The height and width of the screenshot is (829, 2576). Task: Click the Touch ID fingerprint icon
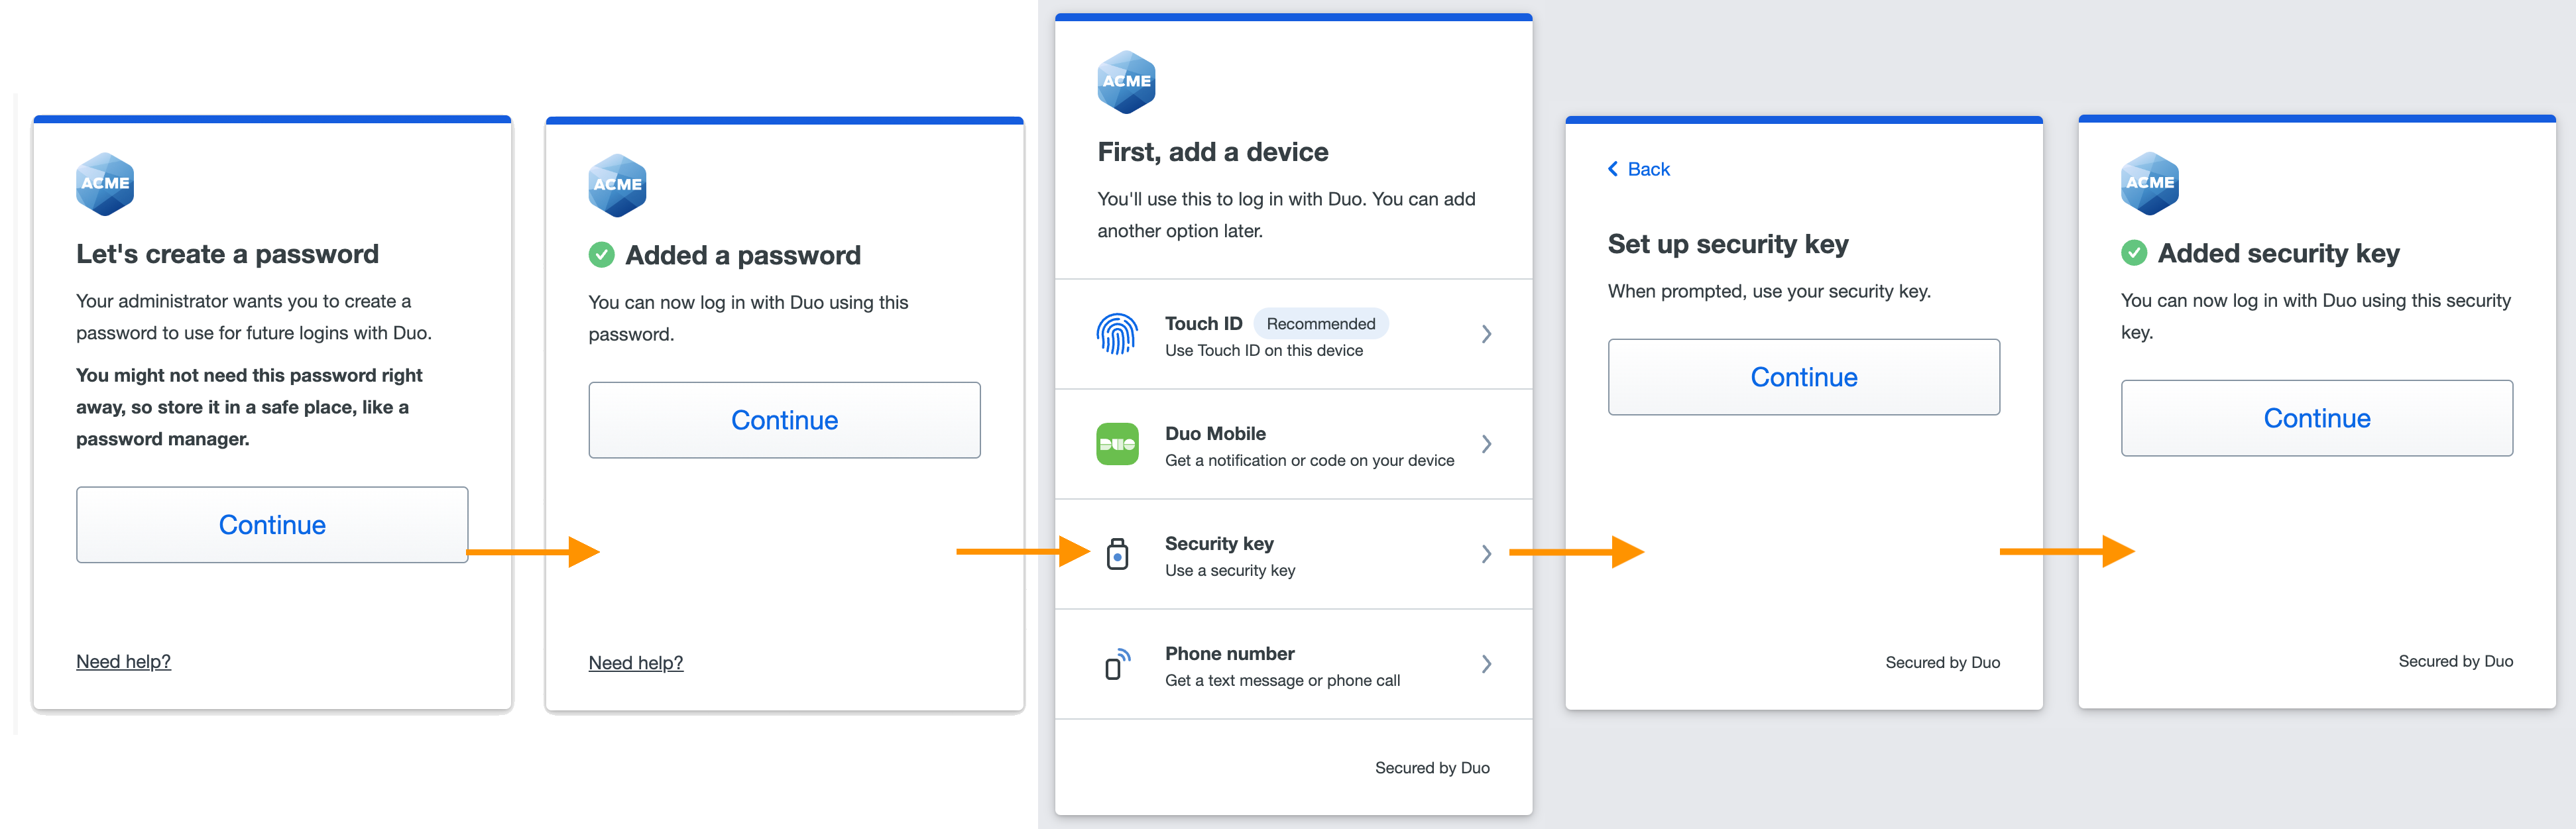1117,334
